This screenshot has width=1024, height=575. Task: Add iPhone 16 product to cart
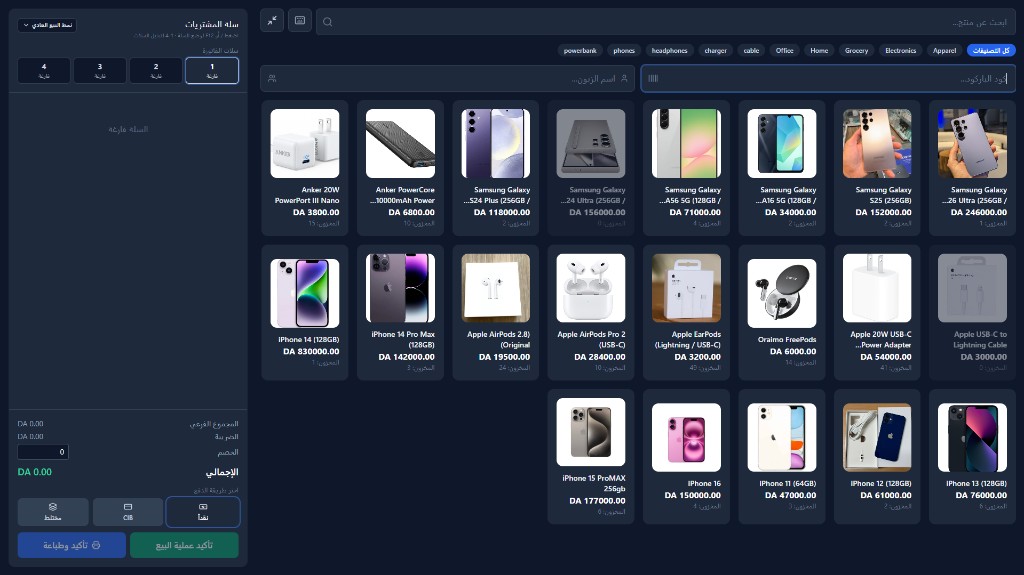click(x=686, y=457)
